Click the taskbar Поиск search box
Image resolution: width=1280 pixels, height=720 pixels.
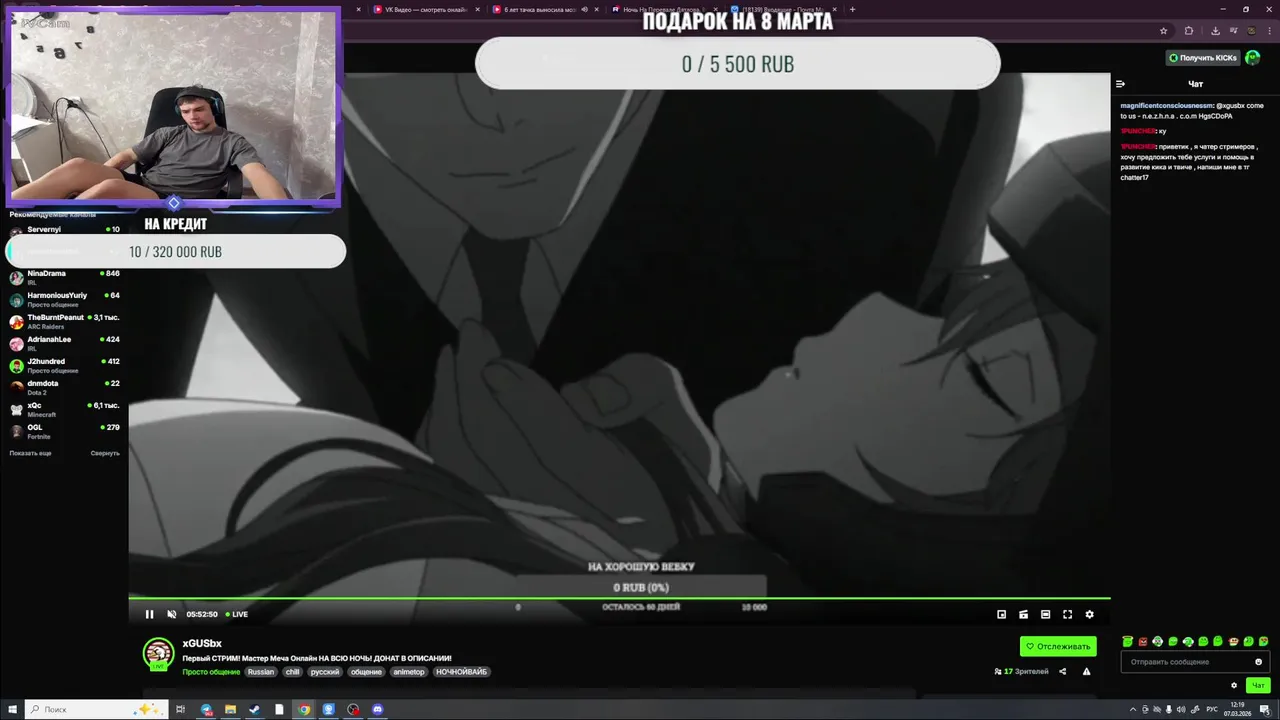(x=95, y=709)
